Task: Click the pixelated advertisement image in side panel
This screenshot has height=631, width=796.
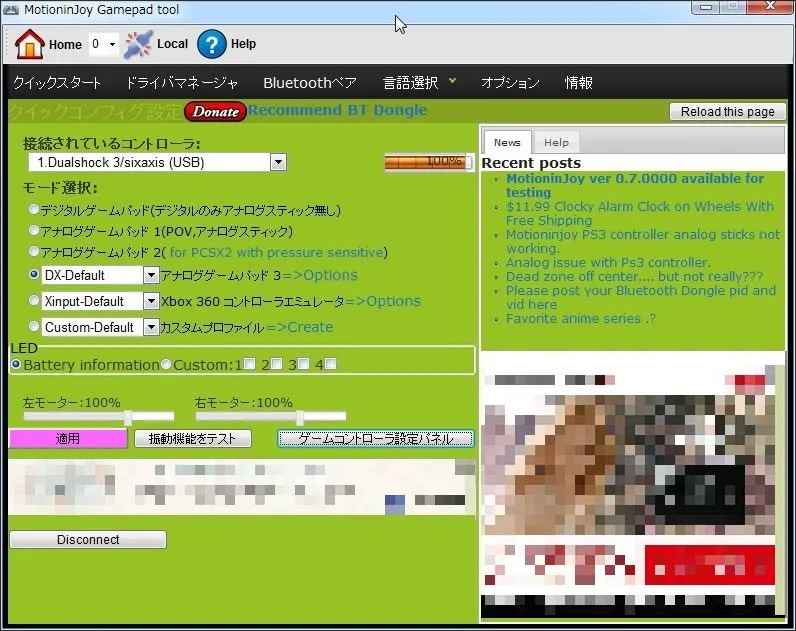Action: (x=628, y=492)
